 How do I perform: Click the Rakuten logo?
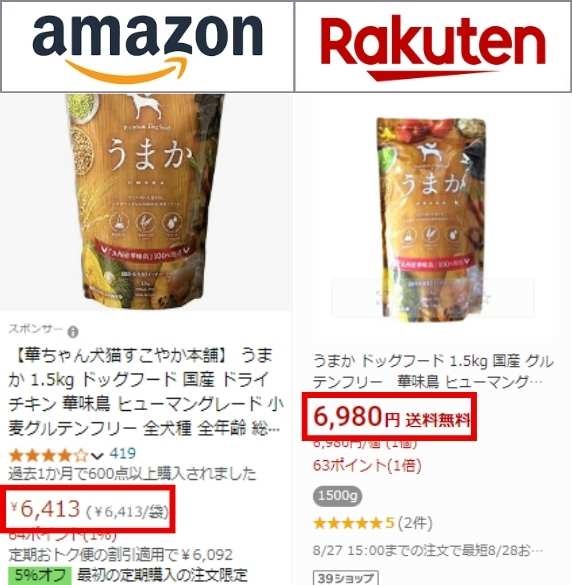(433, 48)
